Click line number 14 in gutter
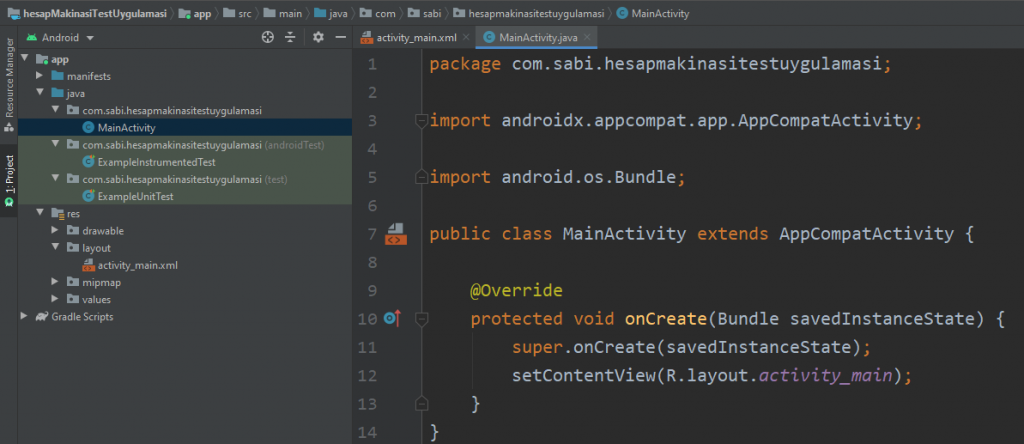 coord(368,432)
